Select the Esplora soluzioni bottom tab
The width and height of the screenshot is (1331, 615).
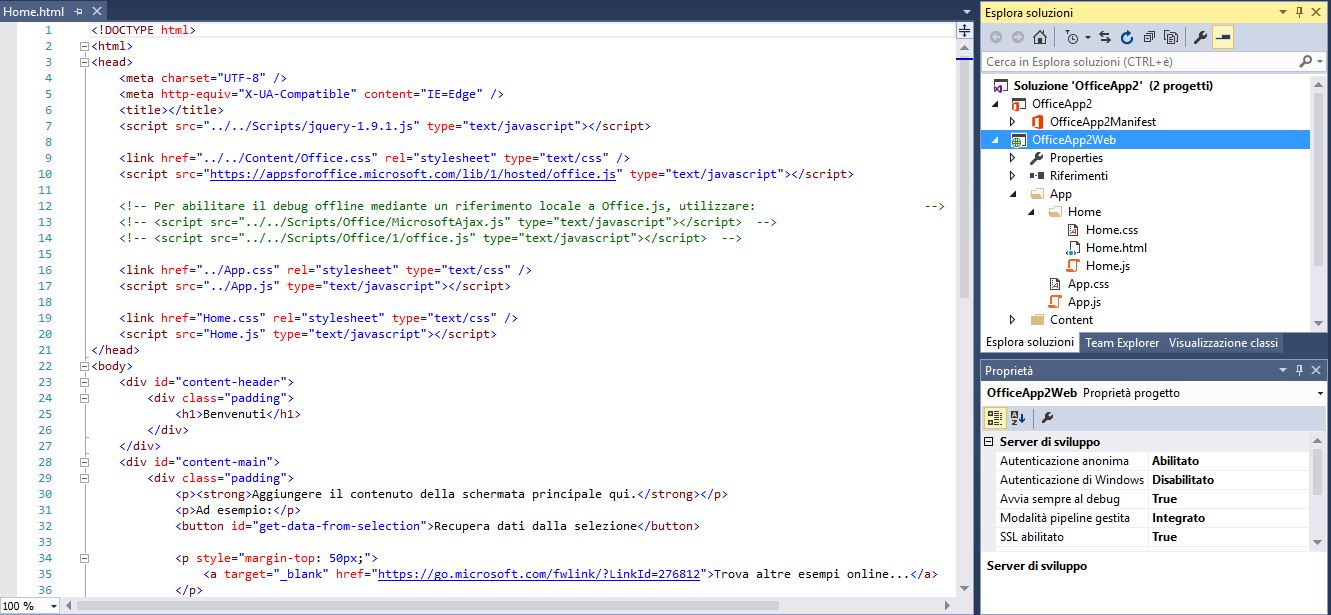pyautogui.click(x=1030, y=342)
